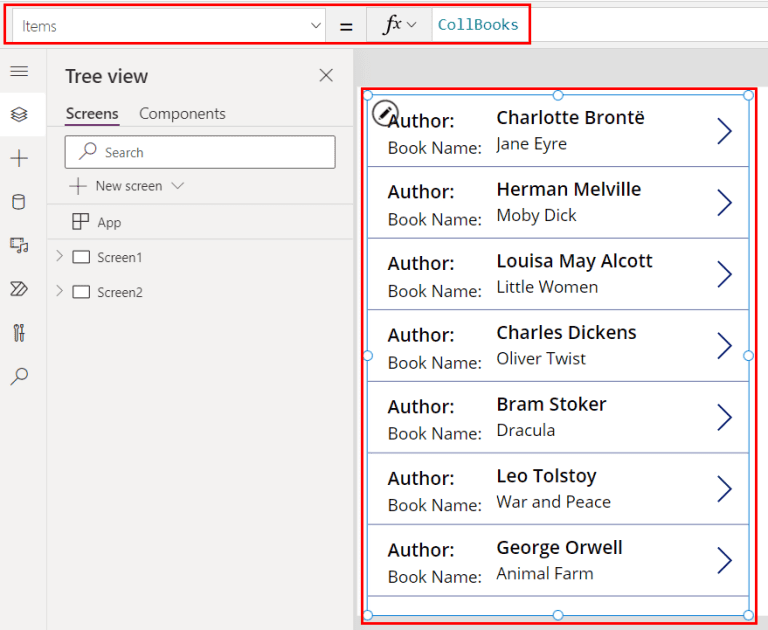Select the Screen2 label in tree
768x630 pixels.
(120, 292)
